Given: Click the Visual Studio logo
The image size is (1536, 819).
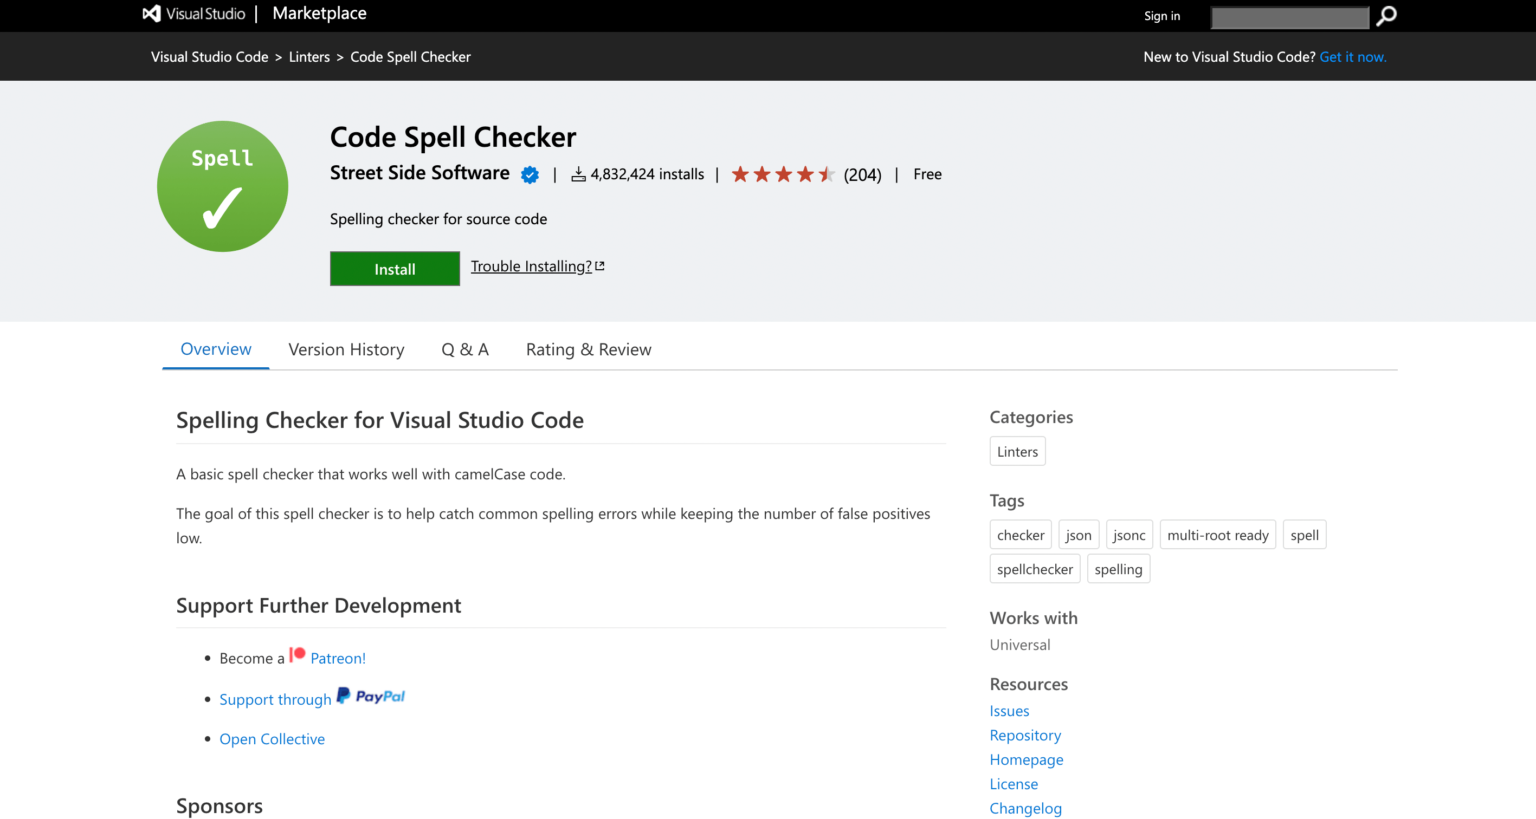Looking at the screenshot, I should coord(152,13).
